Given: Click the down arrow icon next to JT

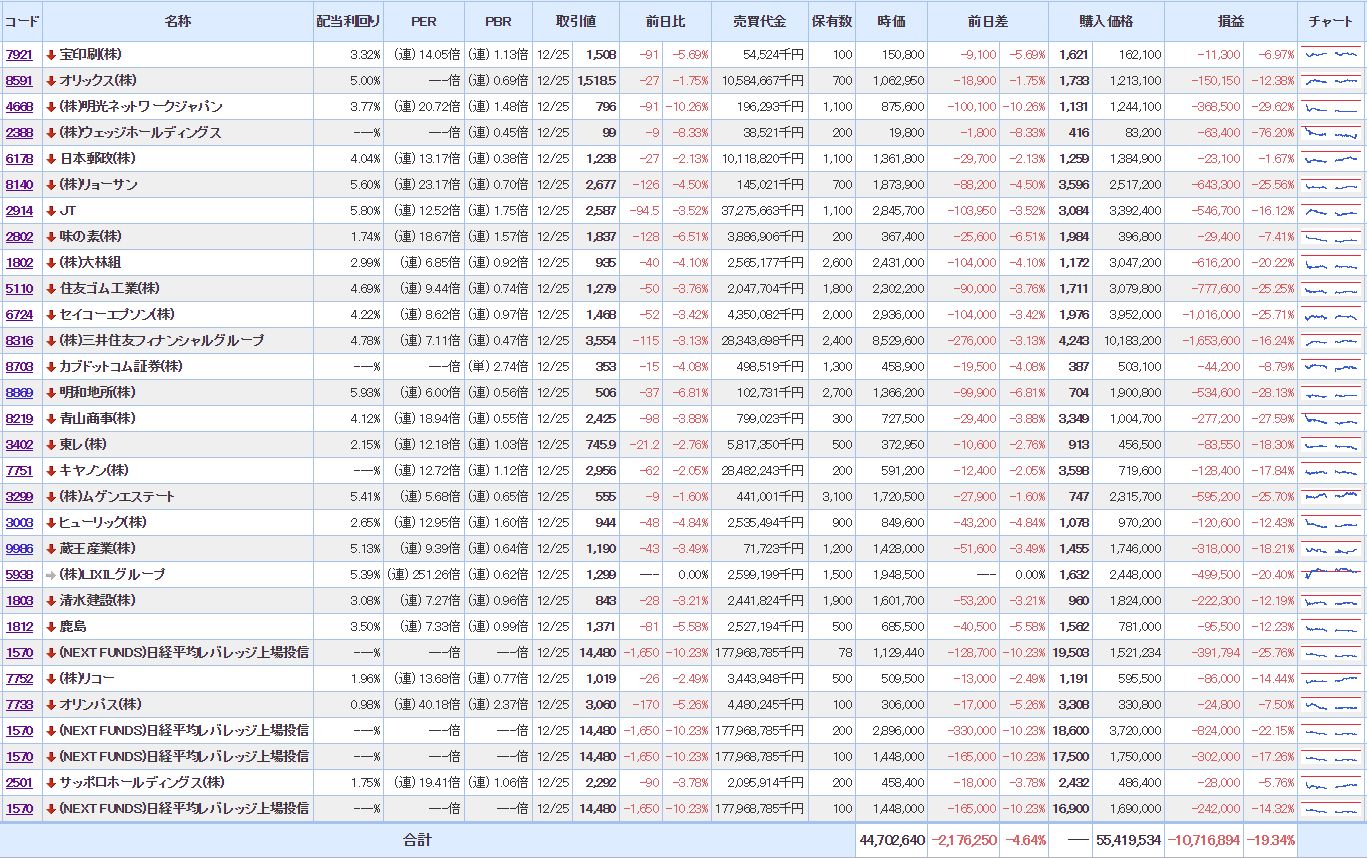Looking at the screenshot, I should [x=51, y=211].
